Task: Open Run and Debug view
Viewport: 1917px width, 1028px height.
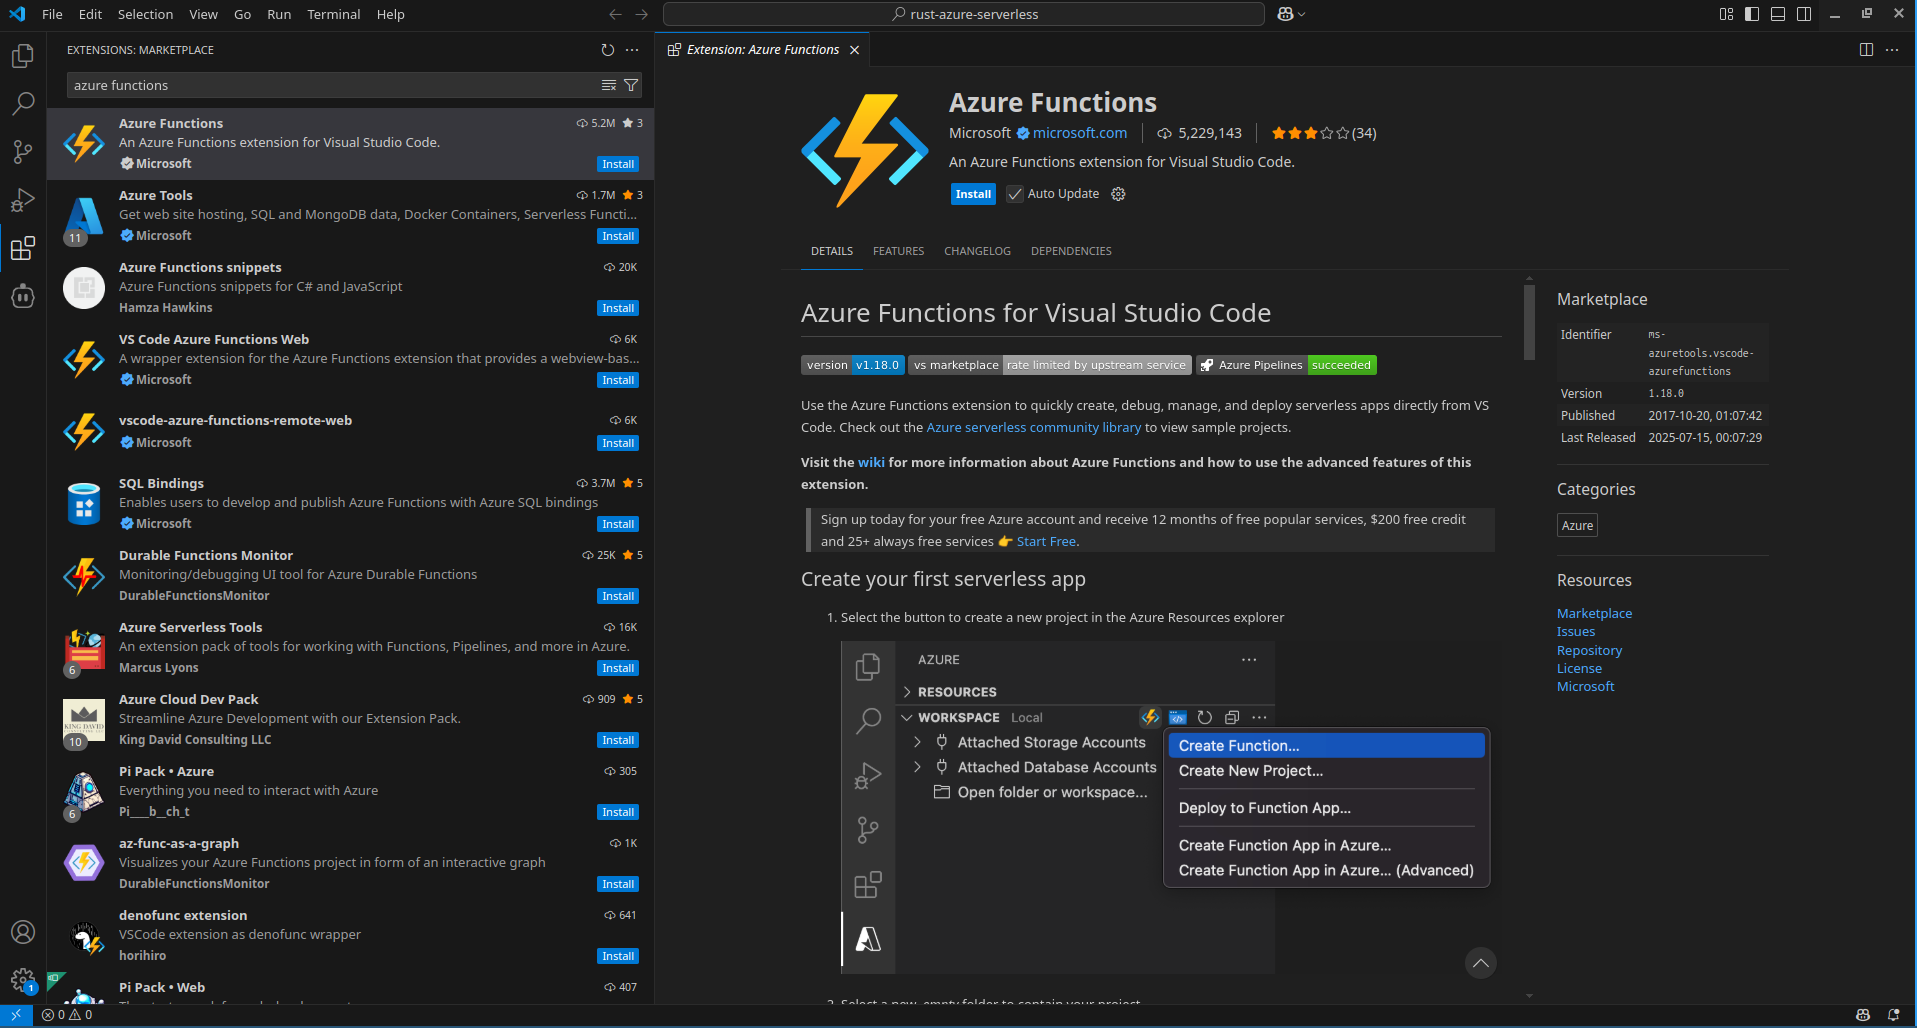Action: [23, 200]
